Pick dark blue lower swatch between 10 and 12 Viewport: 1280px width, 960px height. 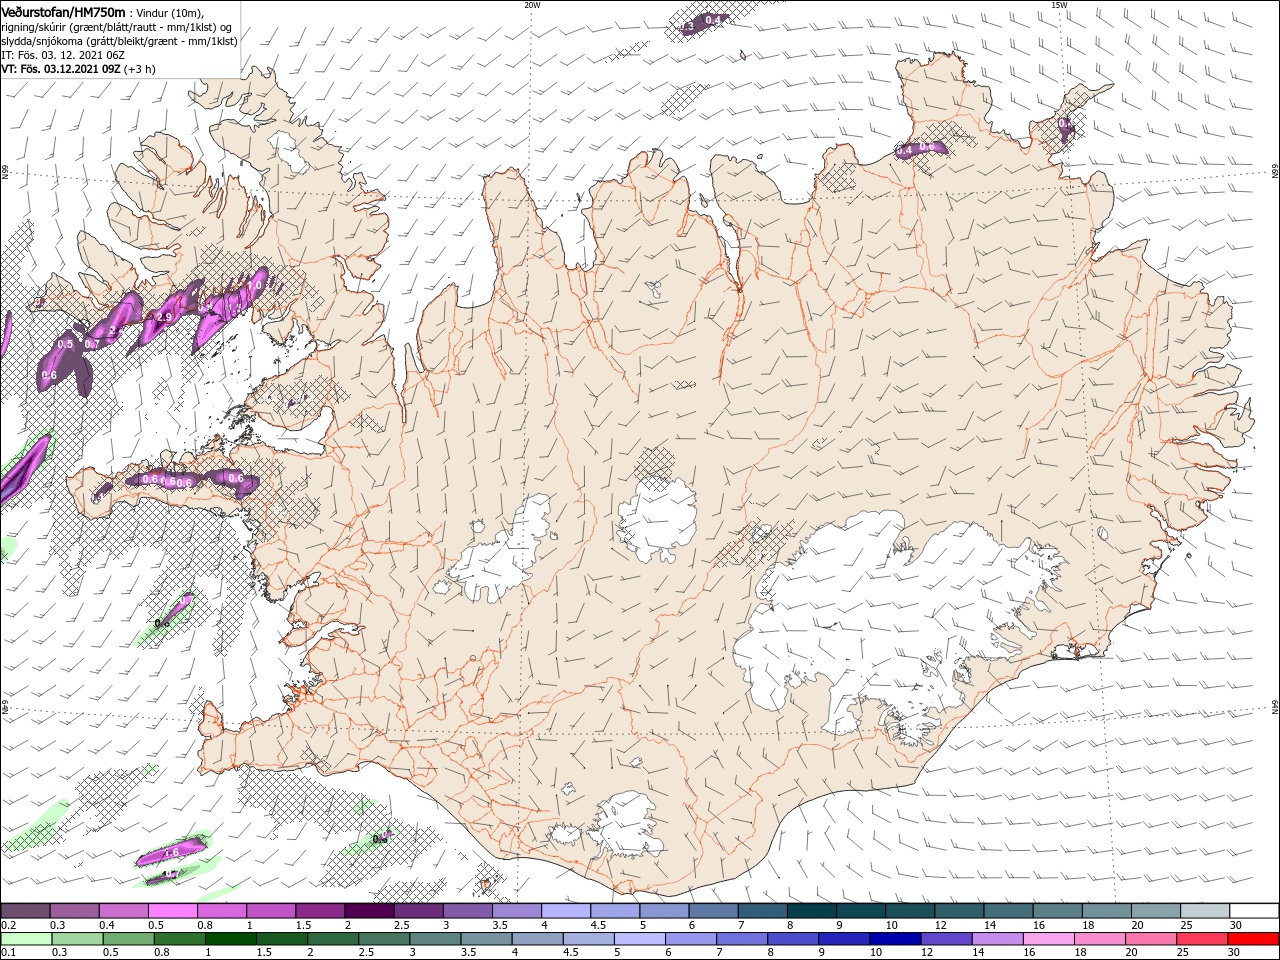(895, 939)
